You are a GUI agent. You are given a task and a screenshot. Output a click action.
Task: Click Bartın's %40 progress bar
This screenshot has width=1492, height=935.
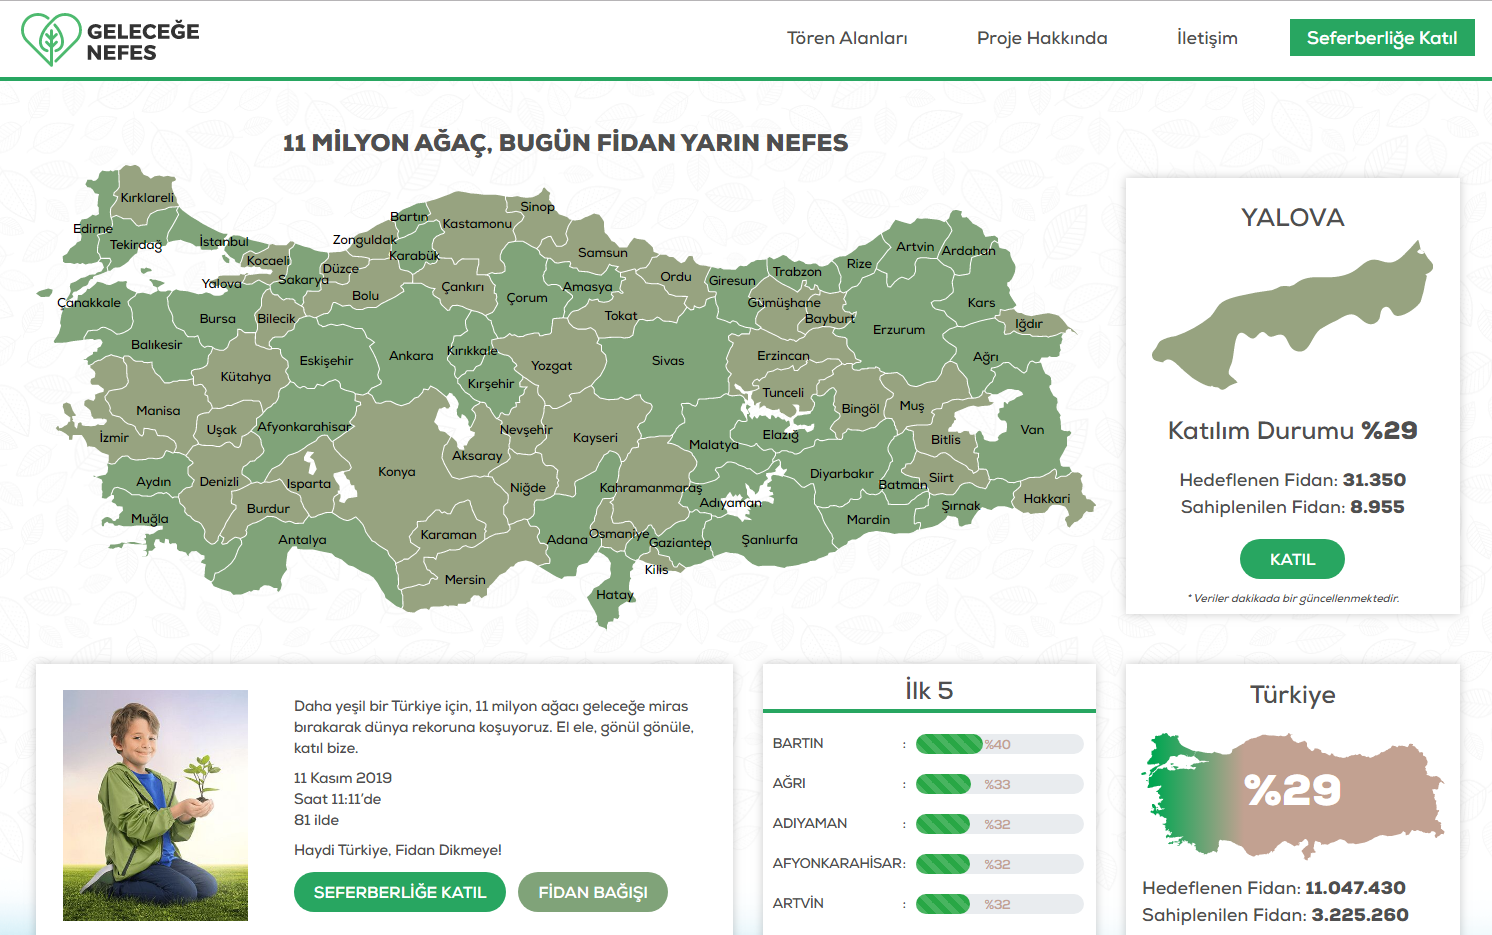(999, 744)
